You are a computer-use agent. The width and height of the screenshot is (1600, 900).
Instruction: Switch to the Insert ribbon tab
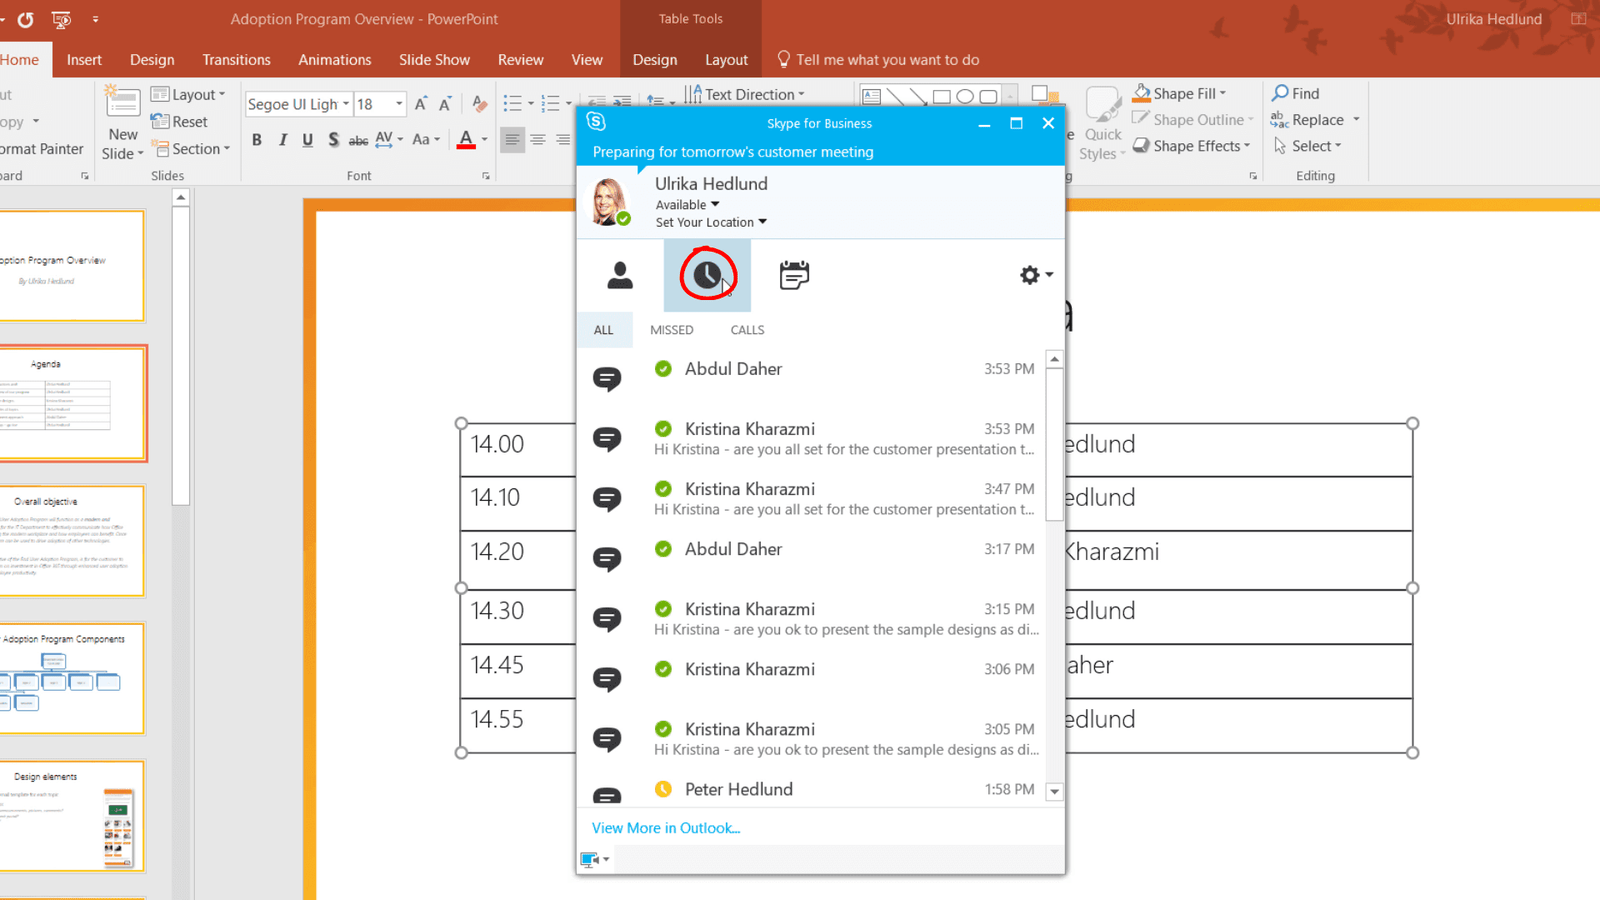84,60
